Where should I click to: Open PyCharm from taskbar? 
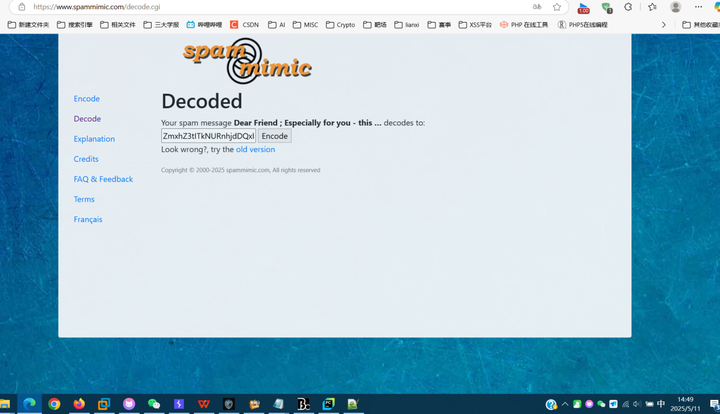point(328,404)
